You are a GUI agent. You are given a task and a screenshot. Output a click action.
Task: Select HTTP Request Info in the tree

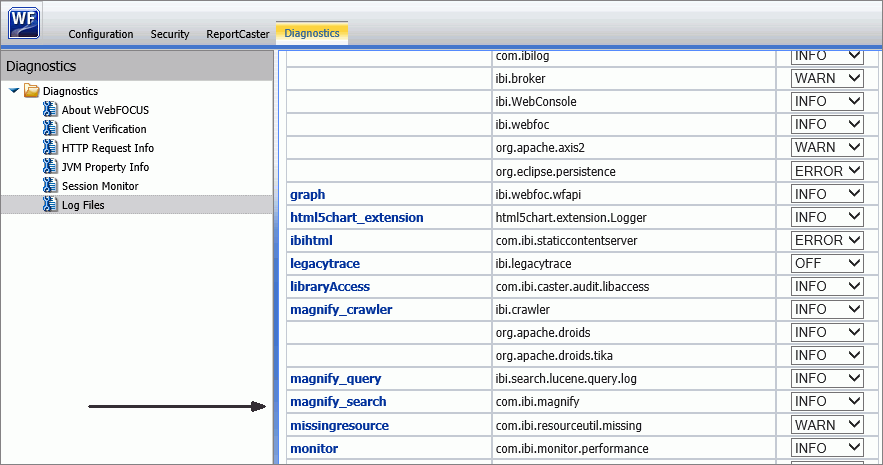(x=108, y=148)
